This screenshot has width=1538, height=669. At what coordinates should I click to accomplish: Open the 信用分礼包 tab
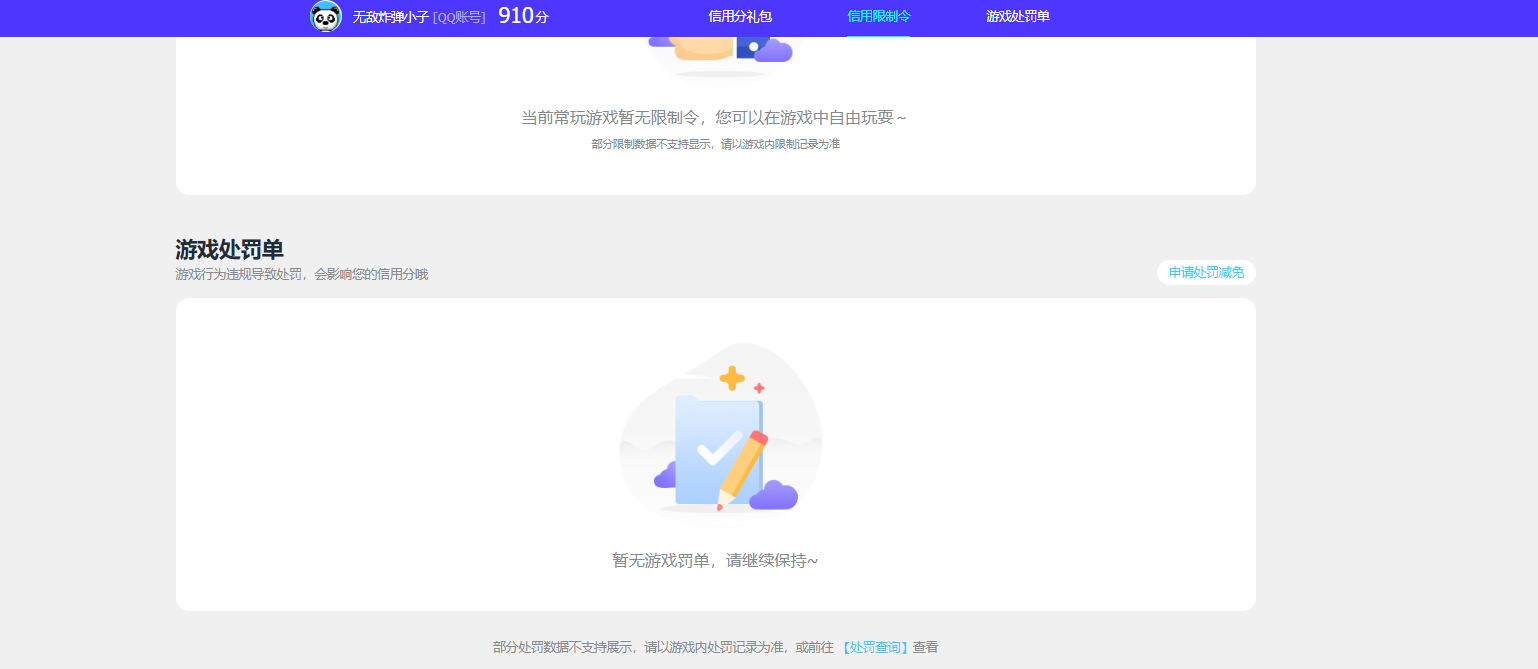pos(740,17)
